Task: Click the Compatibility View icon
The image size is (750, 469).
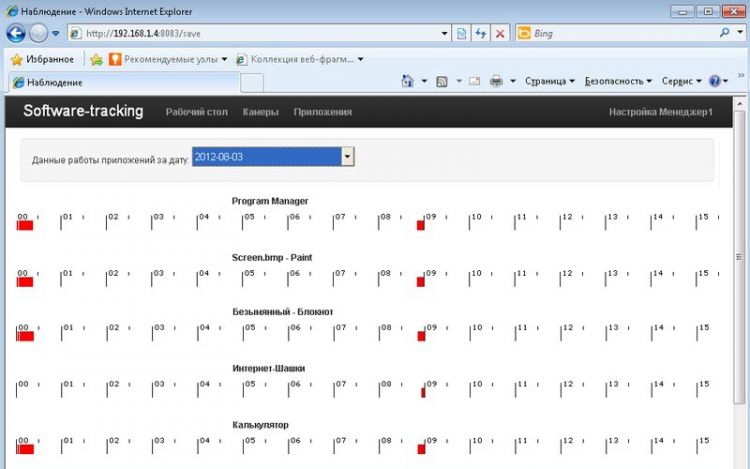Action: pyautogui.click(x=462, y=33)
